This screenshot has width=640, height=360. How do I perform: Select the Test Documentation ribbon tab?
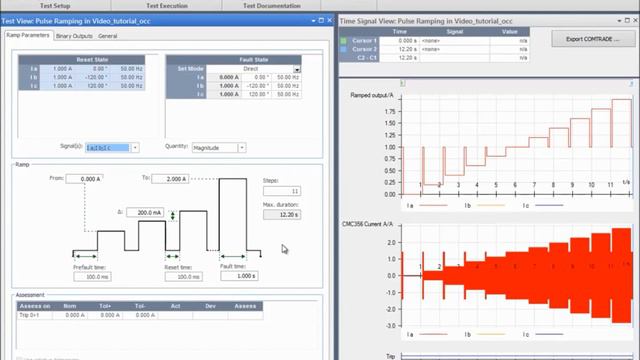(x=271, y=6)
